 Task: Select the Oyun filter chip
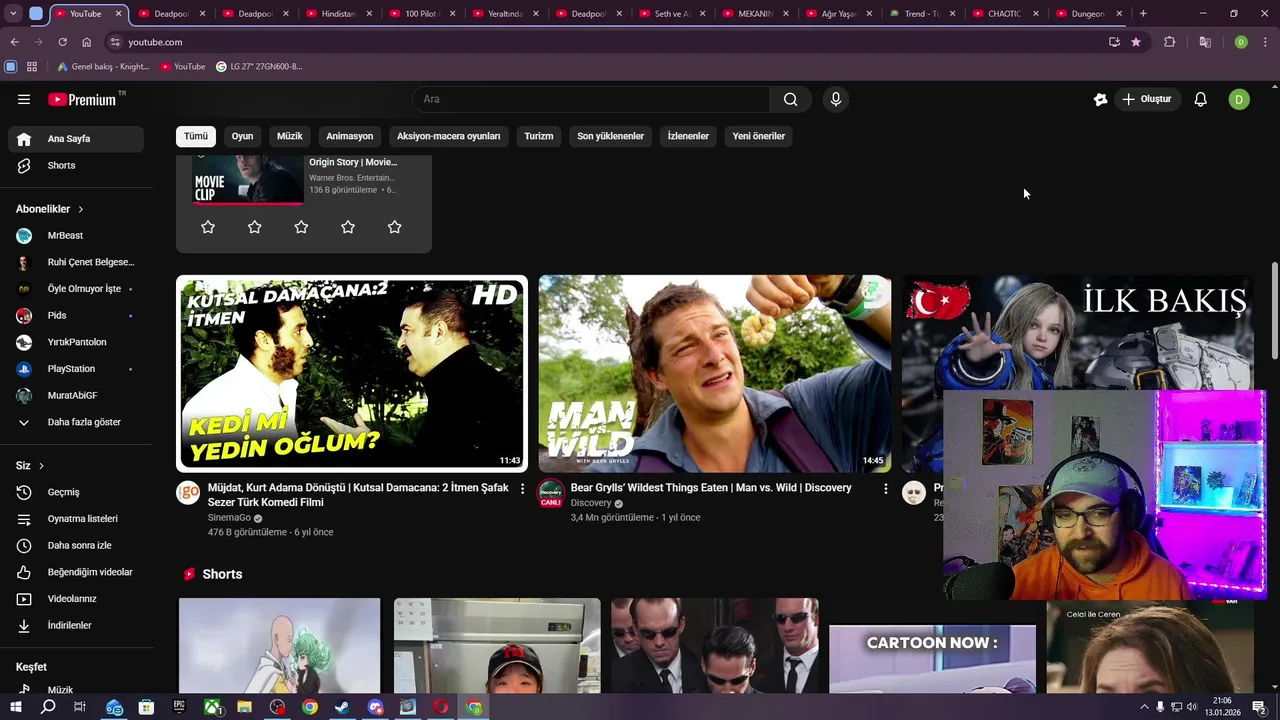tap(243, 136)
